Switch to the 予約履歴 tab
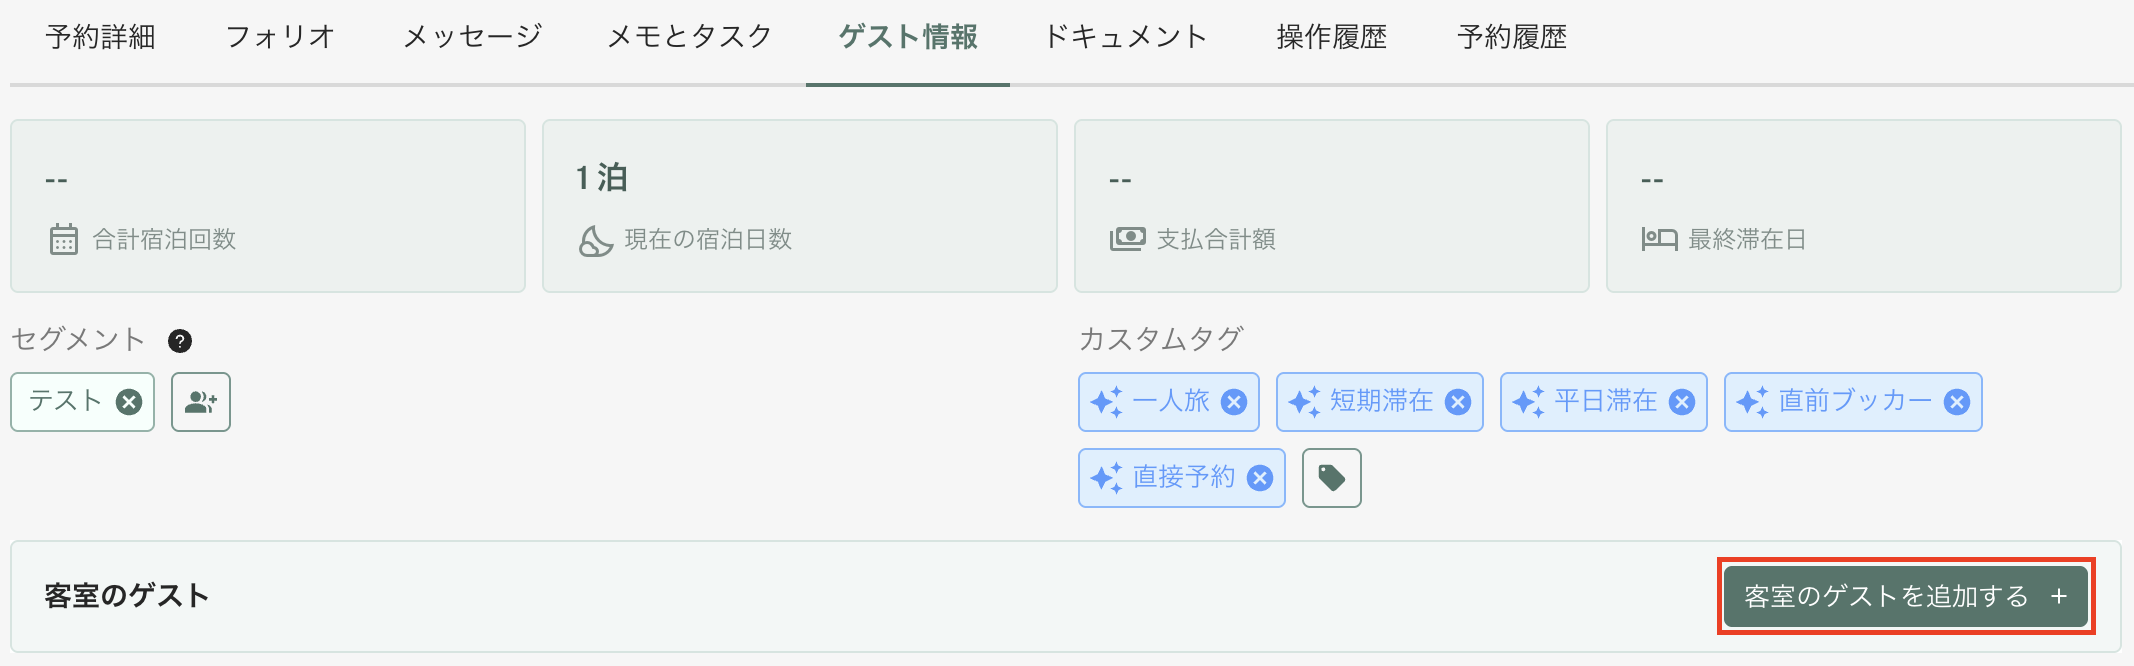2134x666 pixels. (x=1512, y=37)
